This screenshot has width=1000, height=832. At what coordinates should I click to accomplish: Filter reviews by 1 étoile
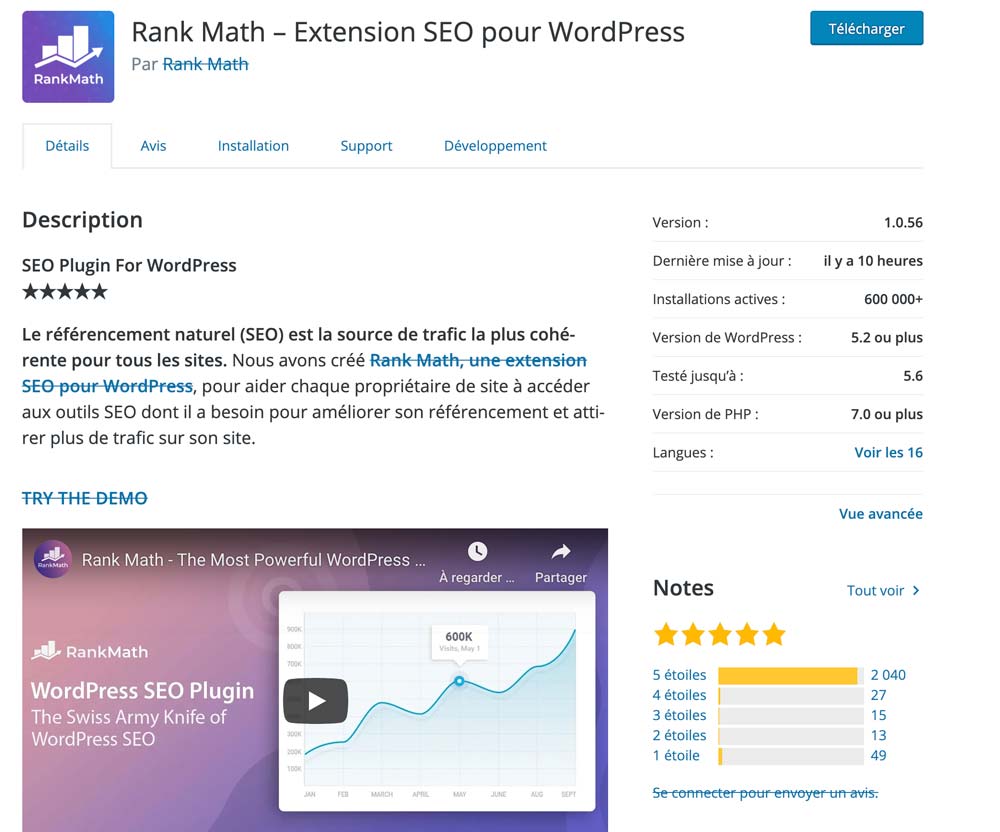click(x=676, y=755)
